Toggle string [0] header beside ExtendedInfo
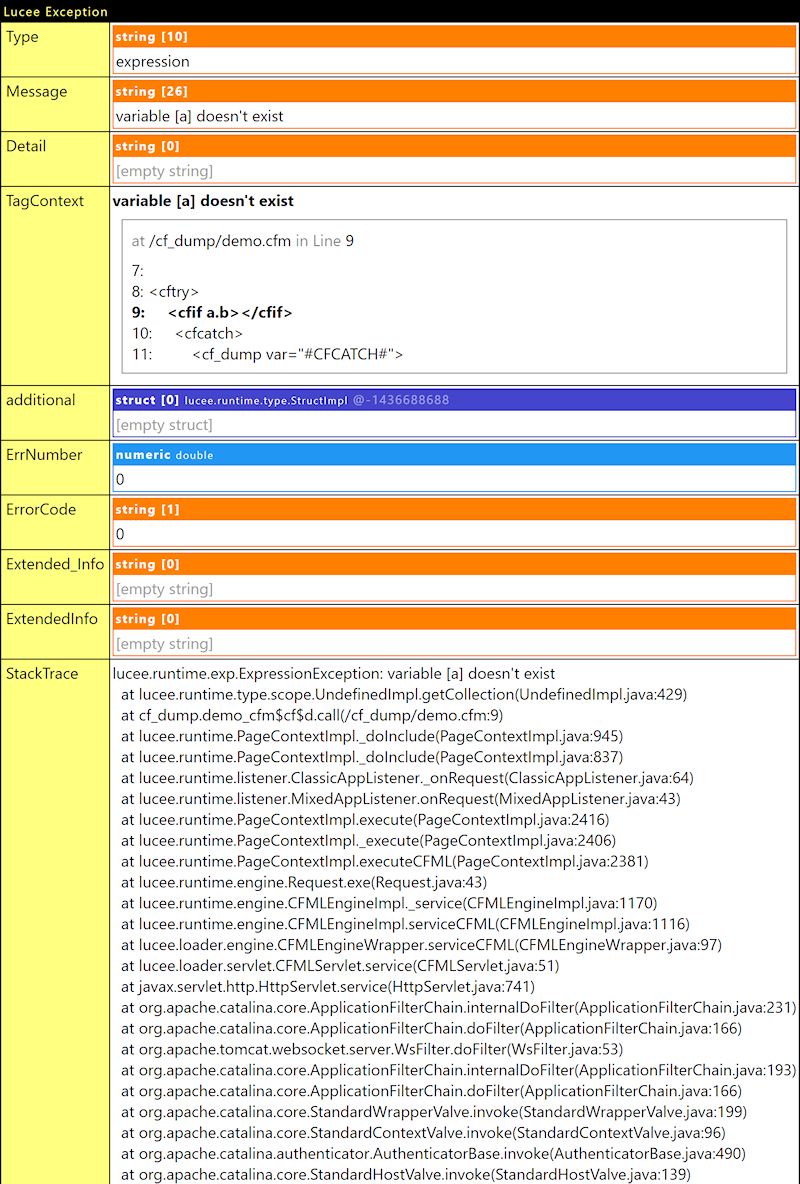Screen dimensions: 800x1184 tap(454, 618)
